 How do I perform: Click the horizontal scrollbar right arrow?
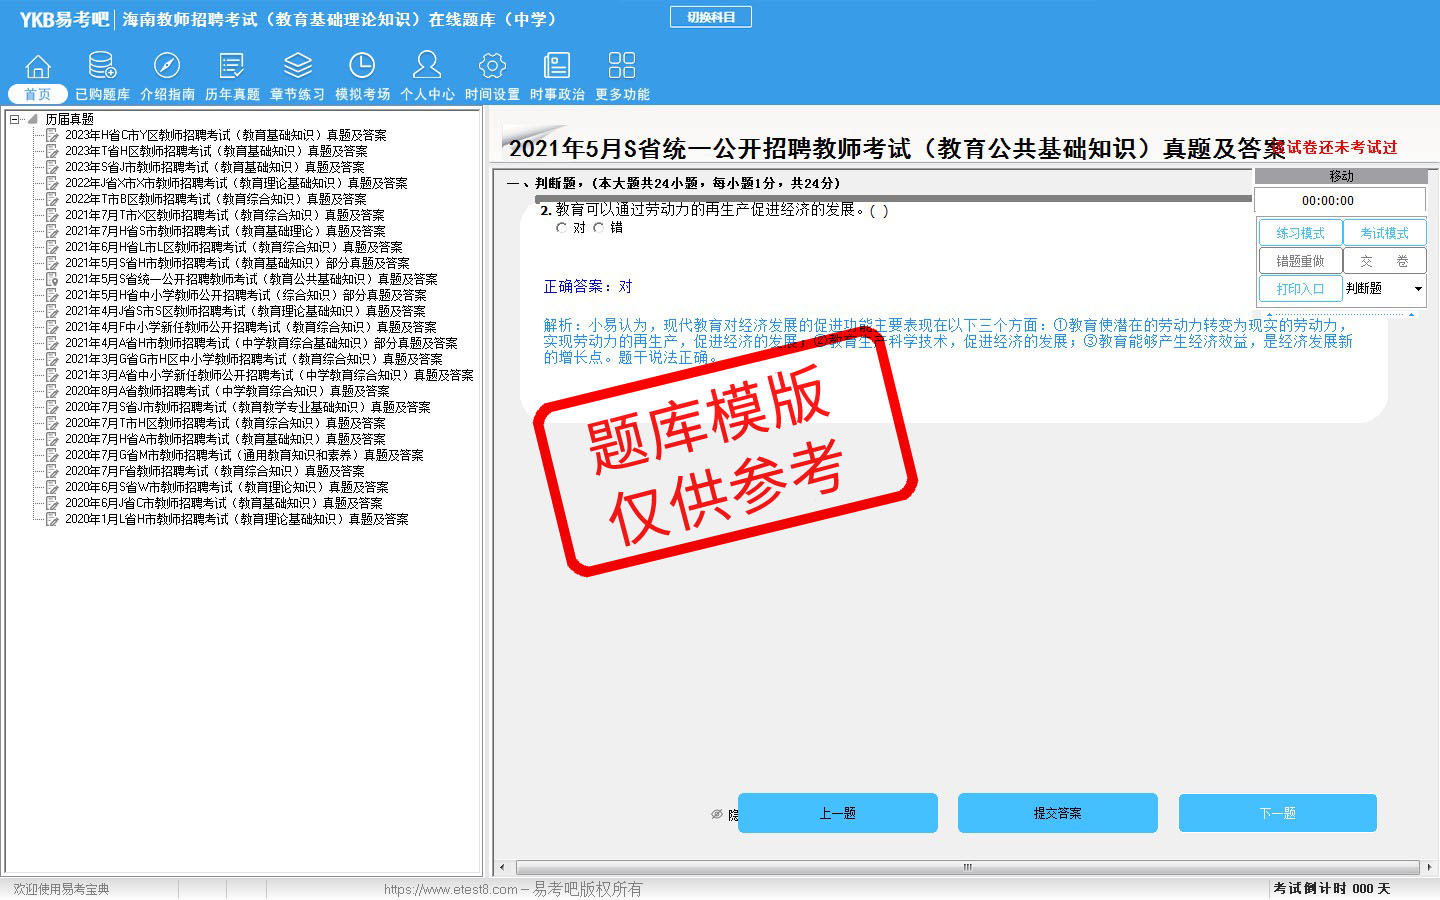tap(1429, 867)
